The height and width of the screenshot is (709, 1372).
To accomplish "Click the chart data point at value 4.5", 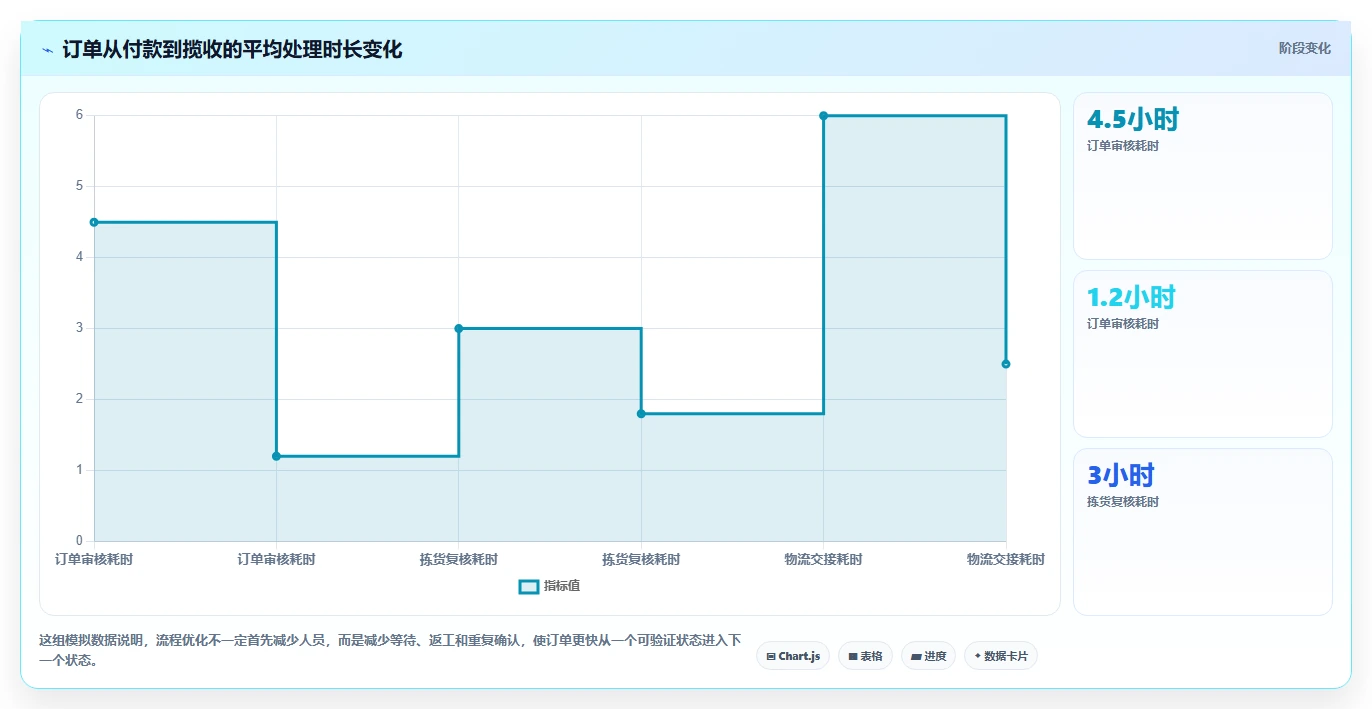I will click(x=94, y=222).
